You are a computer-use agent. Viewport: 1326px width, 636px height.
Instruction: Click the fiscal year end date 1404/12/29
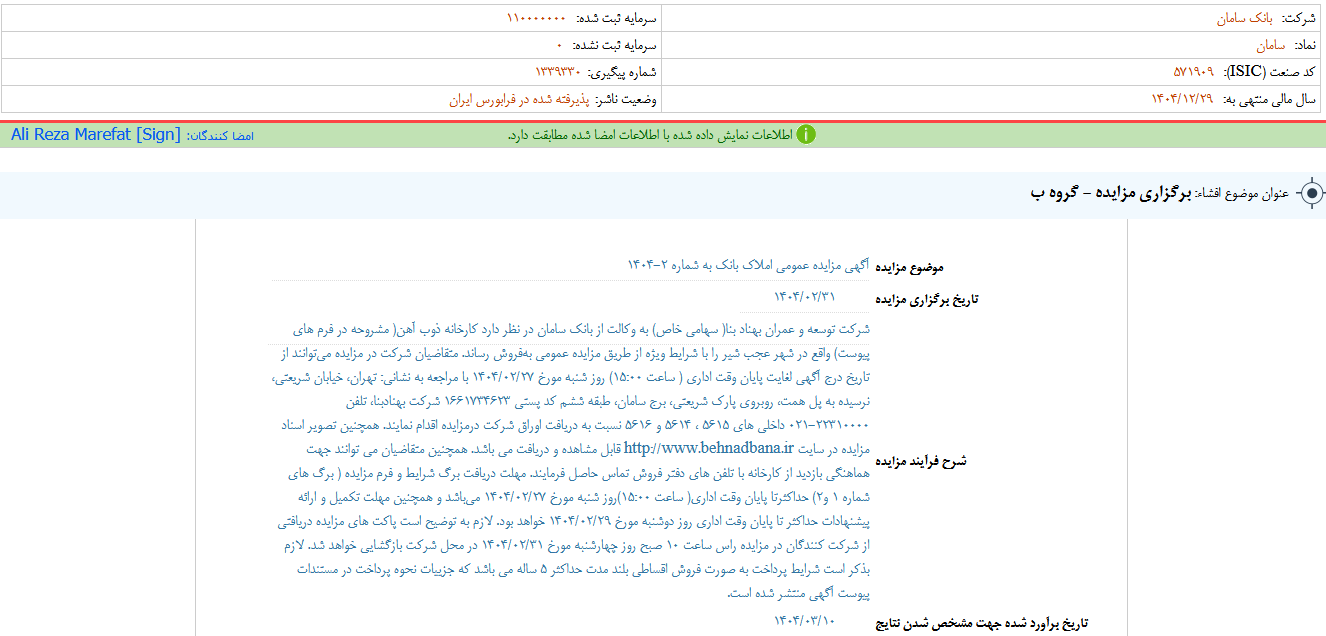(1182, 99)
